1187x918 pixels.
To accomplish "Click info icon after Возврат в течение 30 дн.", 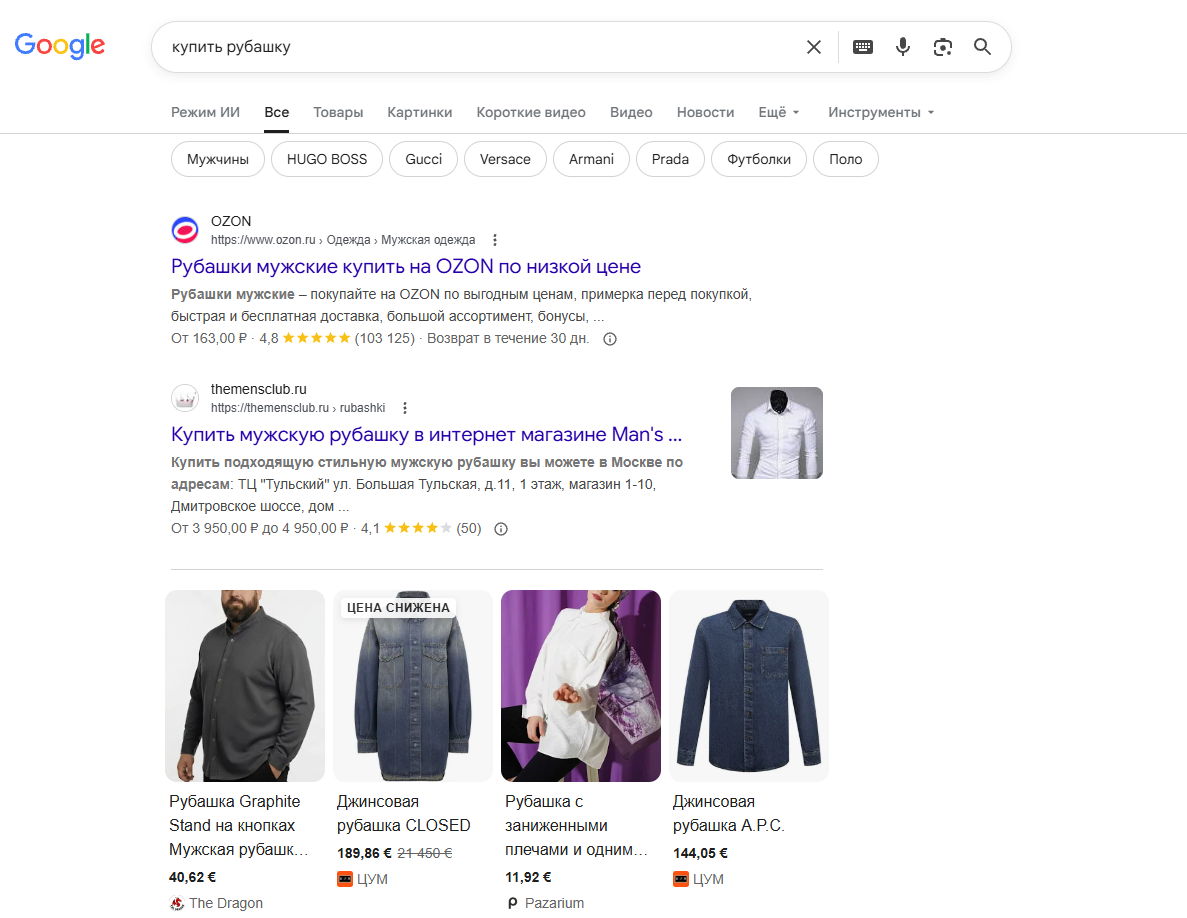I will coord(609,339).
